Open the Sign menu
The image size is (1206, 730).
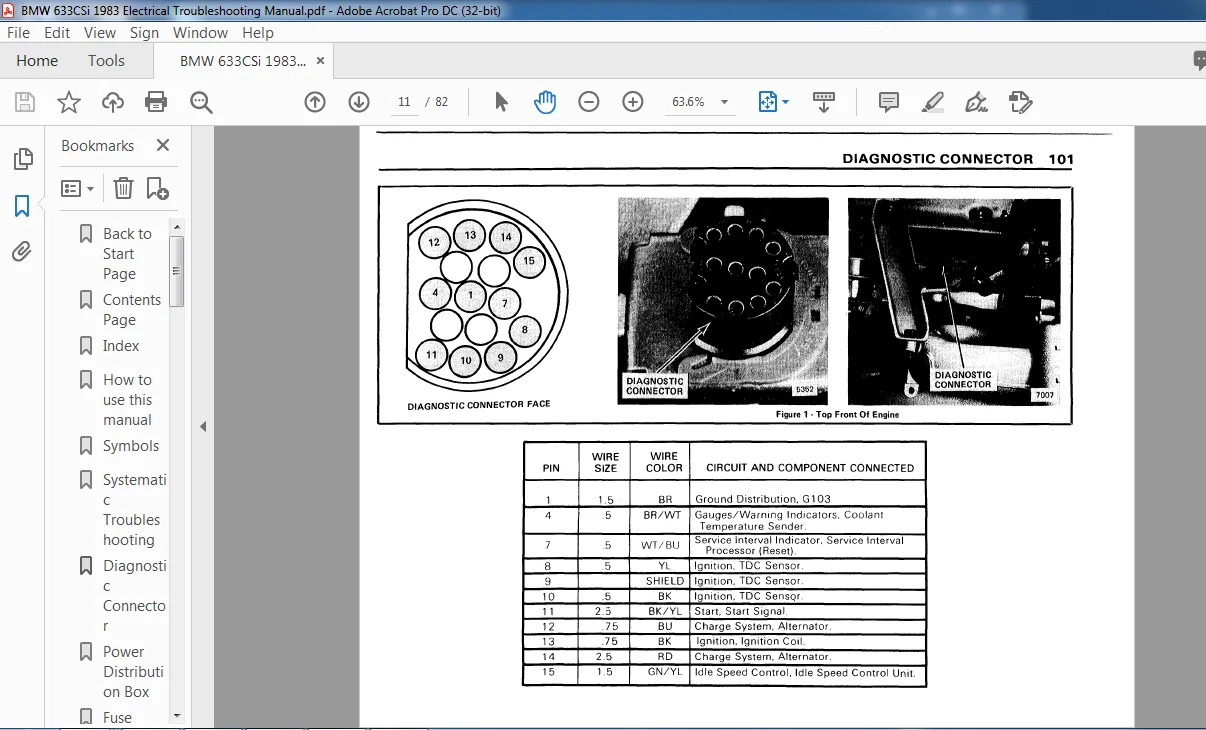144,32
